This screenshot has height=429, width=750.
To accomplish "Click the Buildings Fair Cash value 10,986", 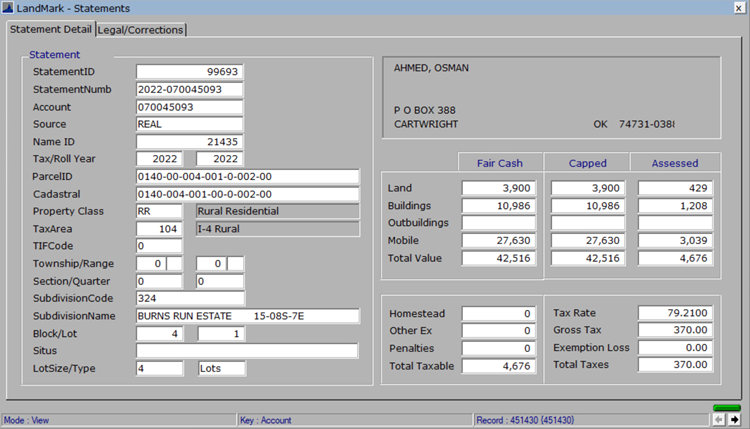I will pos(498,206).
